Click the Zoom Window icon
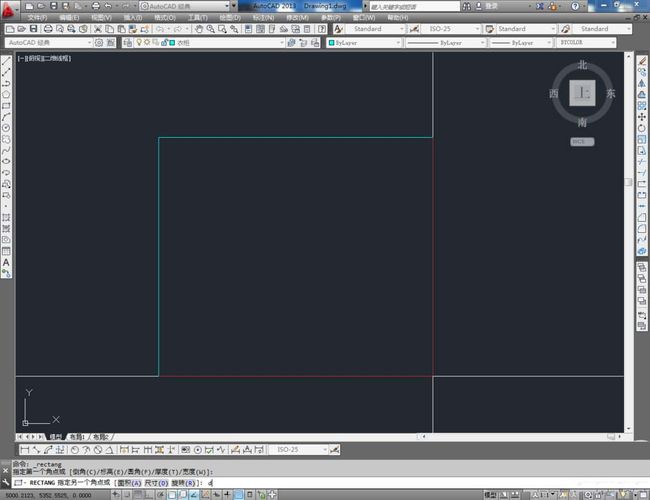This screenshot has width=650, height=500. coord(222,29)
